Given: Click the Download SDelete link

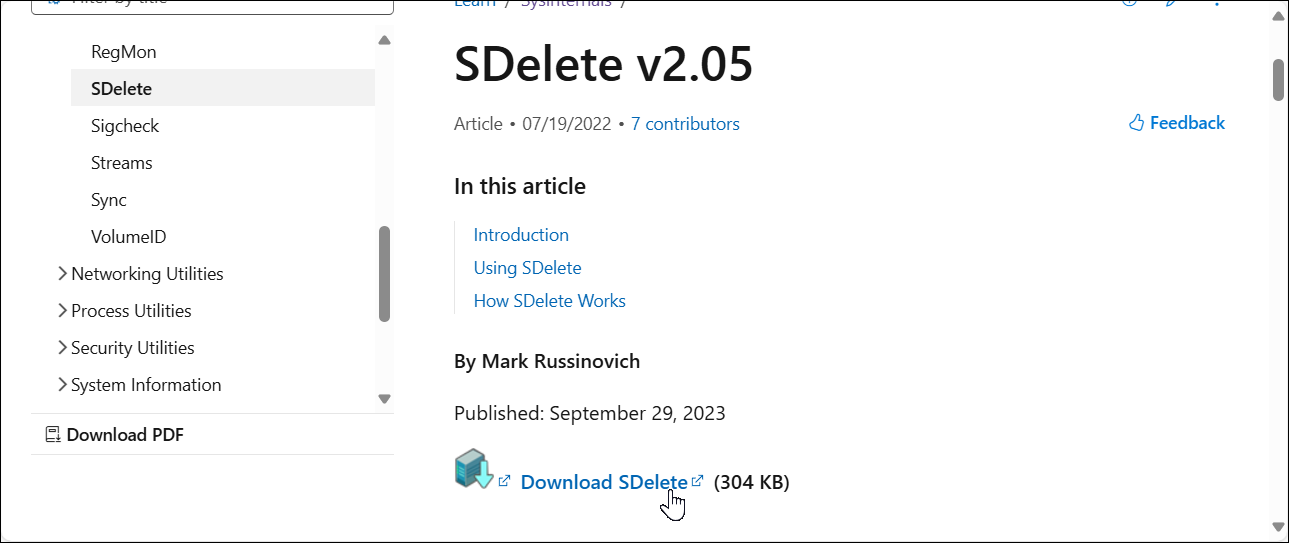Looking at the screenshot, I should [603, 482].
